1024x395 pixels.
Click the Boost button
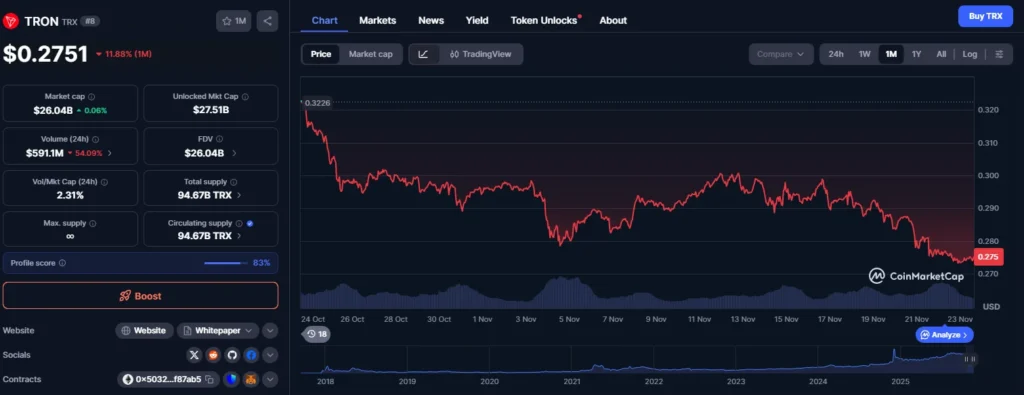tap(140, 296)
